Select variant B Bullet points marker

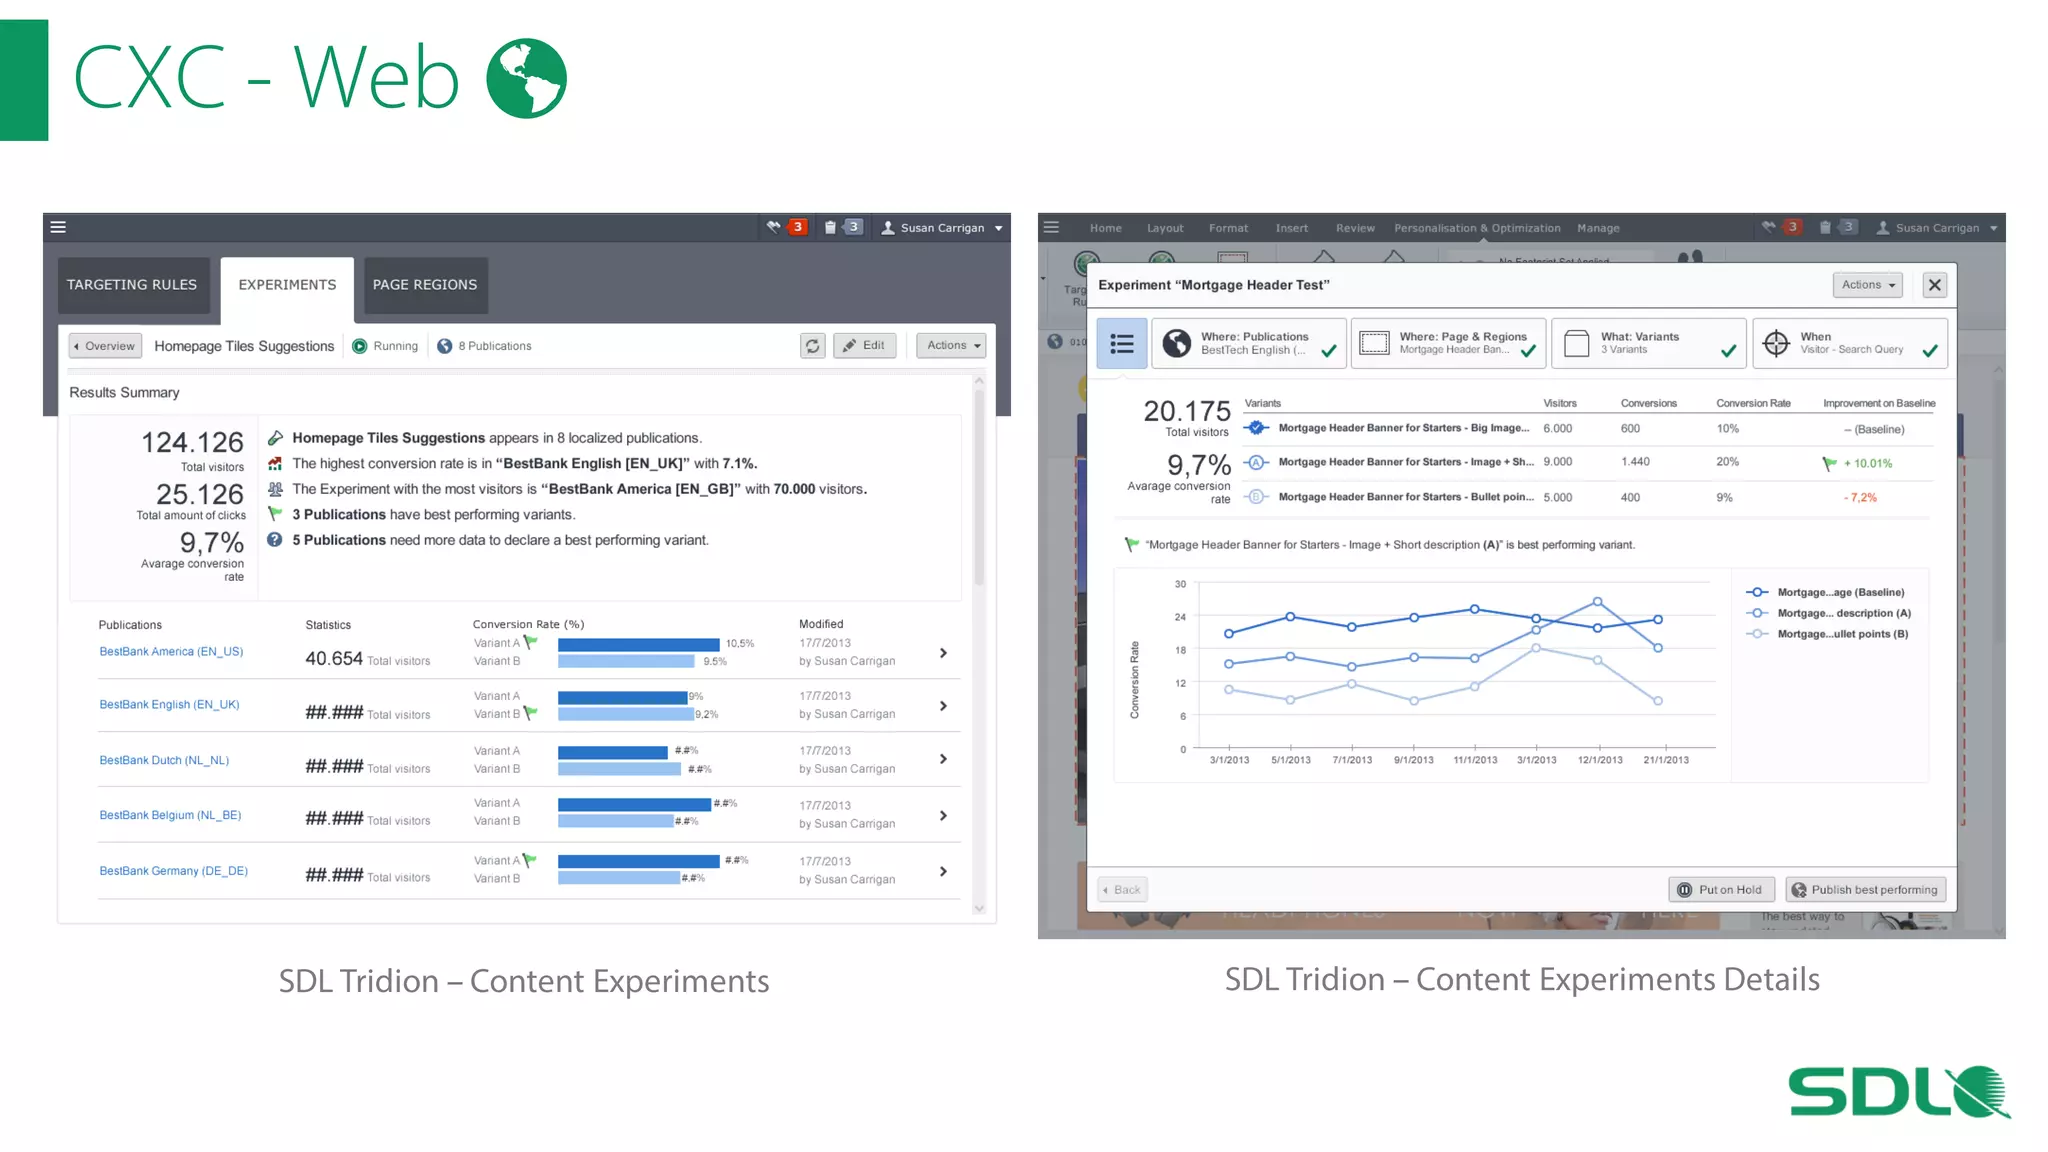[1257, 497]
